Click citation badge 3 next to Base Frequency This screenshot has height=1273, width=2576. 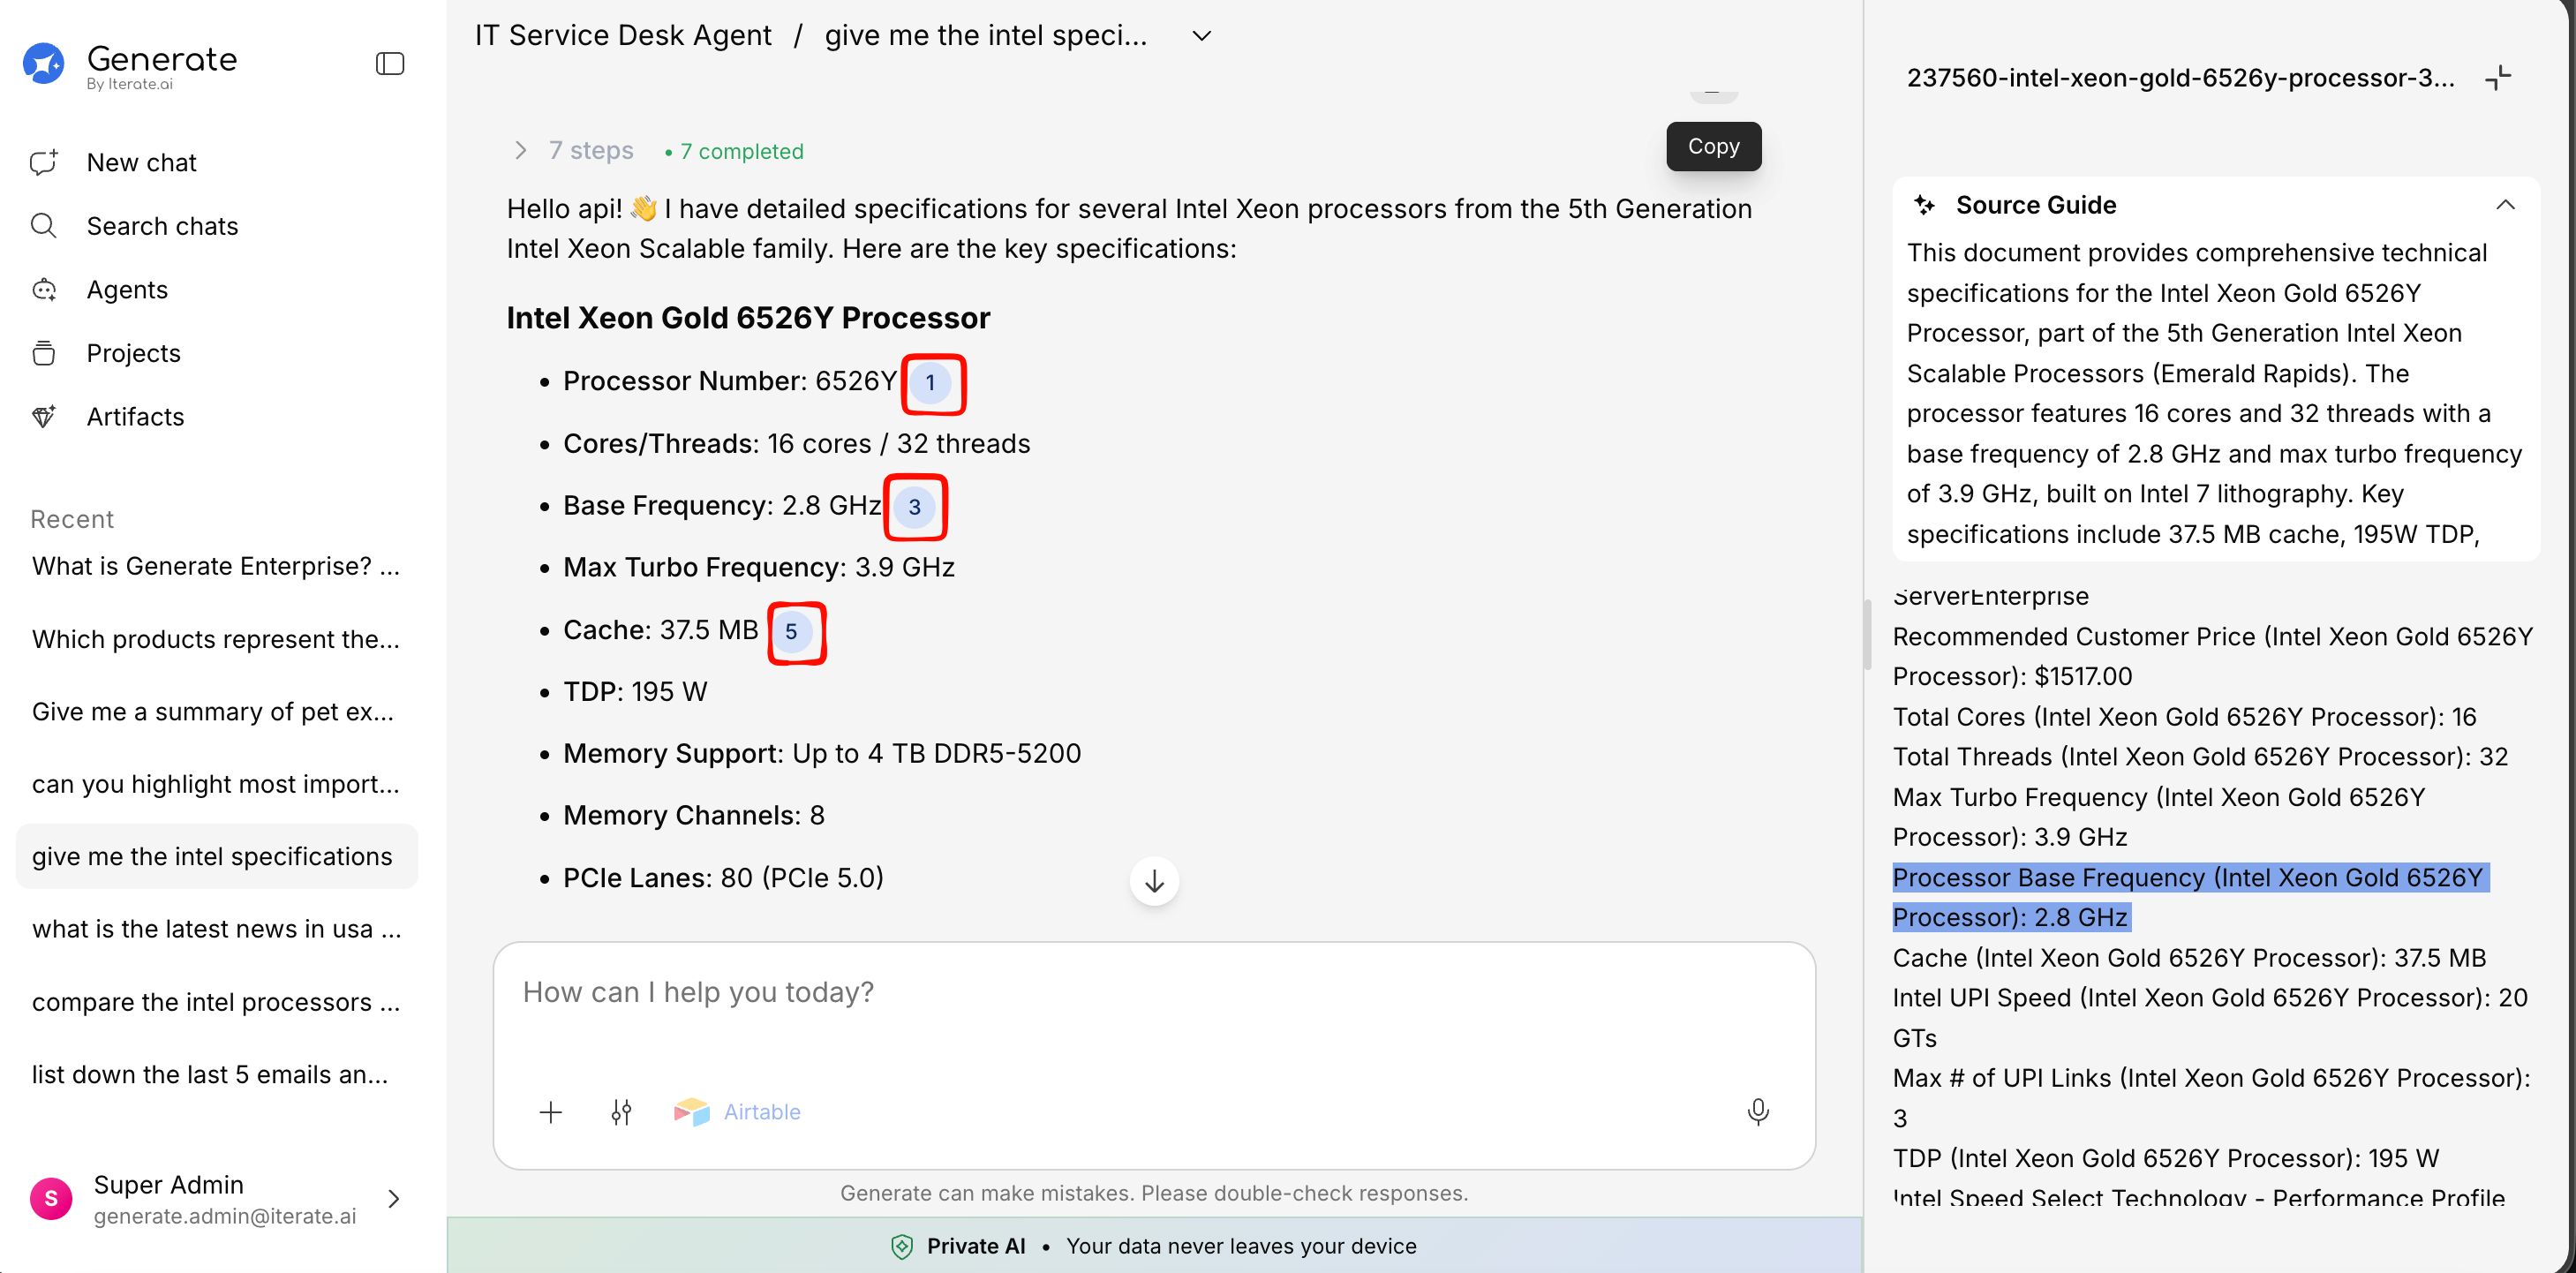[x=914, y=507]
